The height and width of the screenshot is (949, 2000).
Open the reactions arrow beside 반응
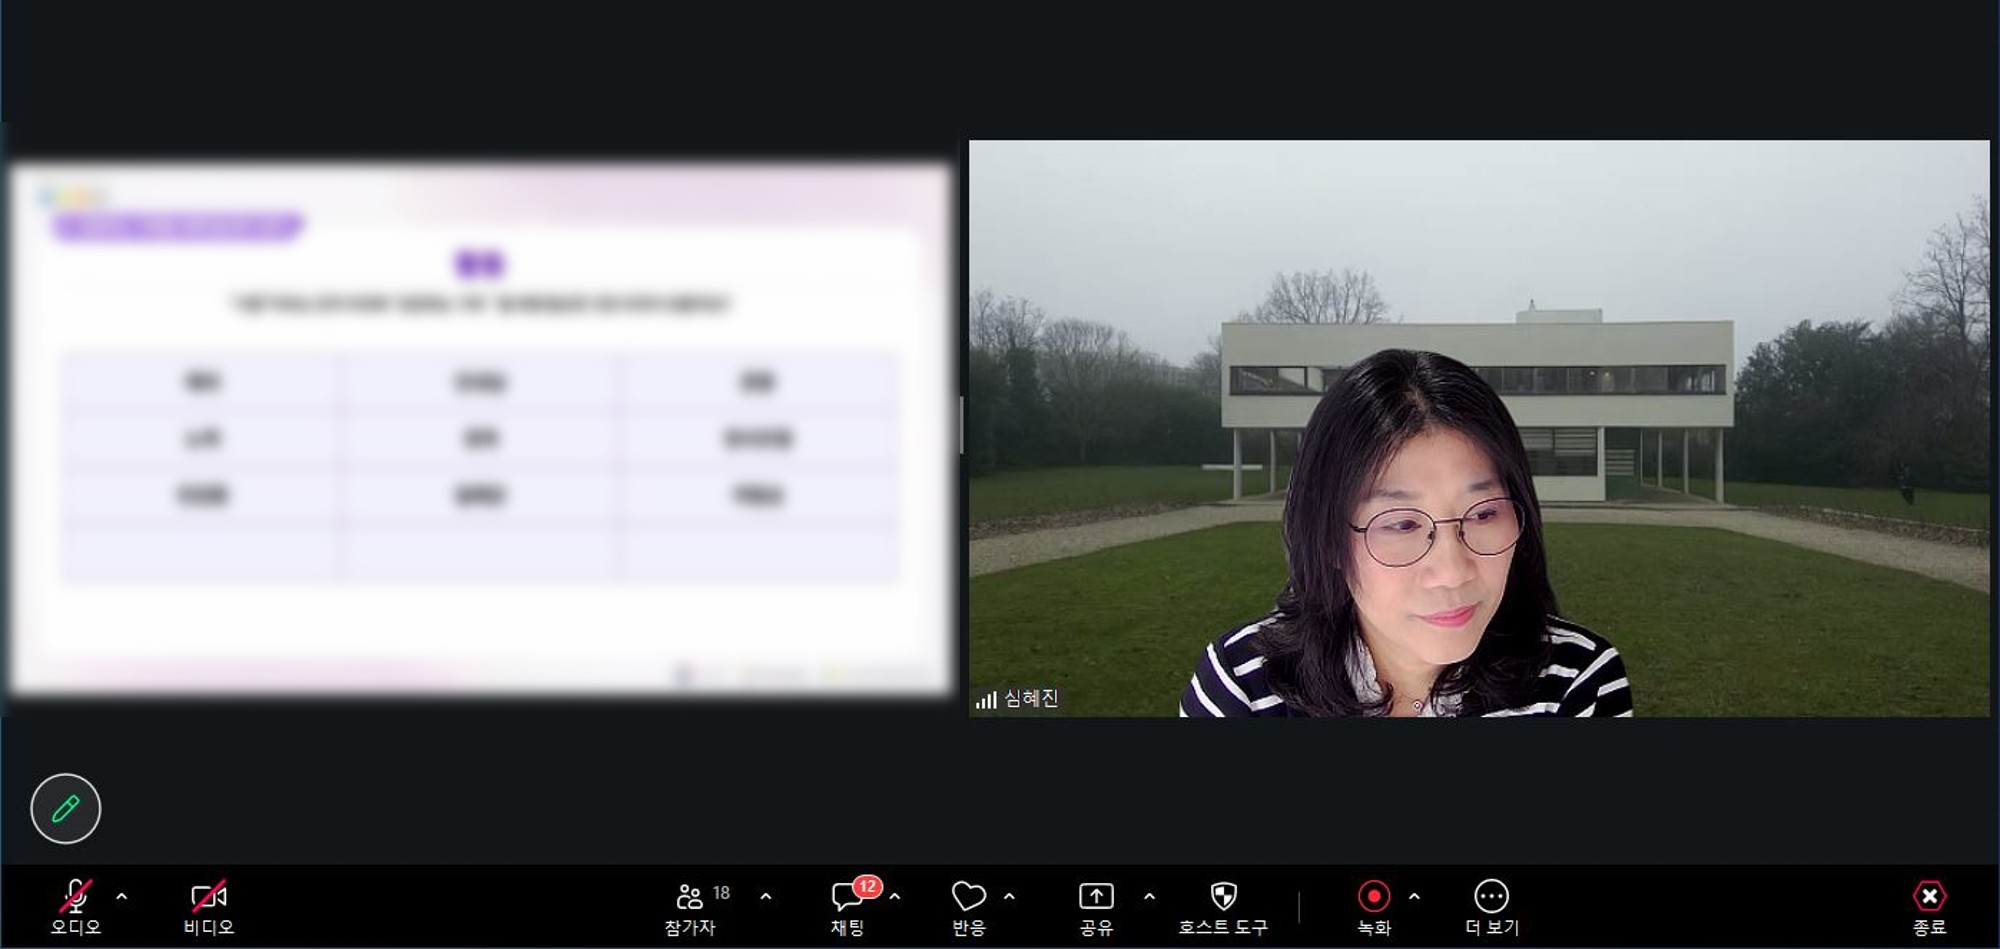point(1009,897)
